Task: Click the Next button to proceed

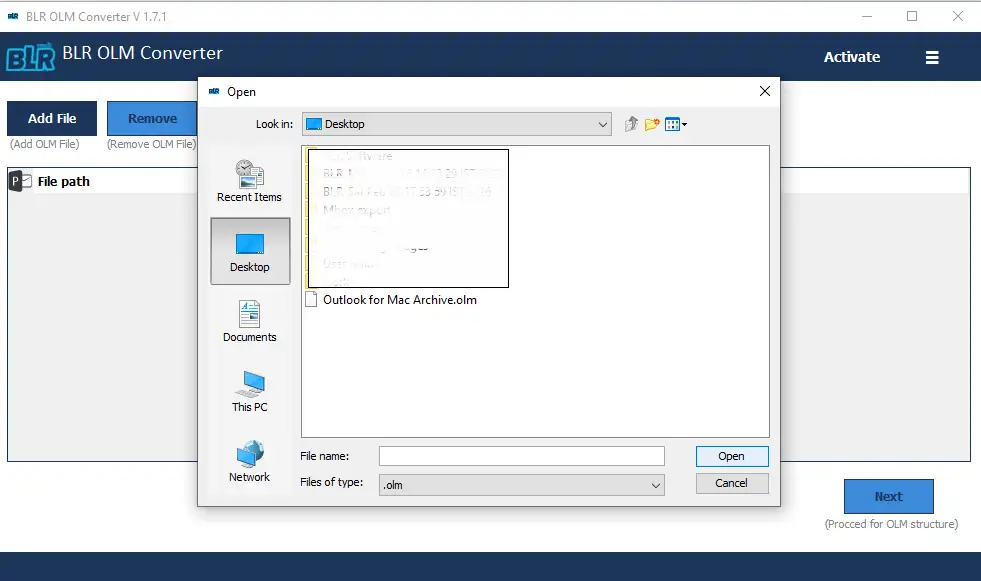Action: pyautogui.click(x=888, y=496)
